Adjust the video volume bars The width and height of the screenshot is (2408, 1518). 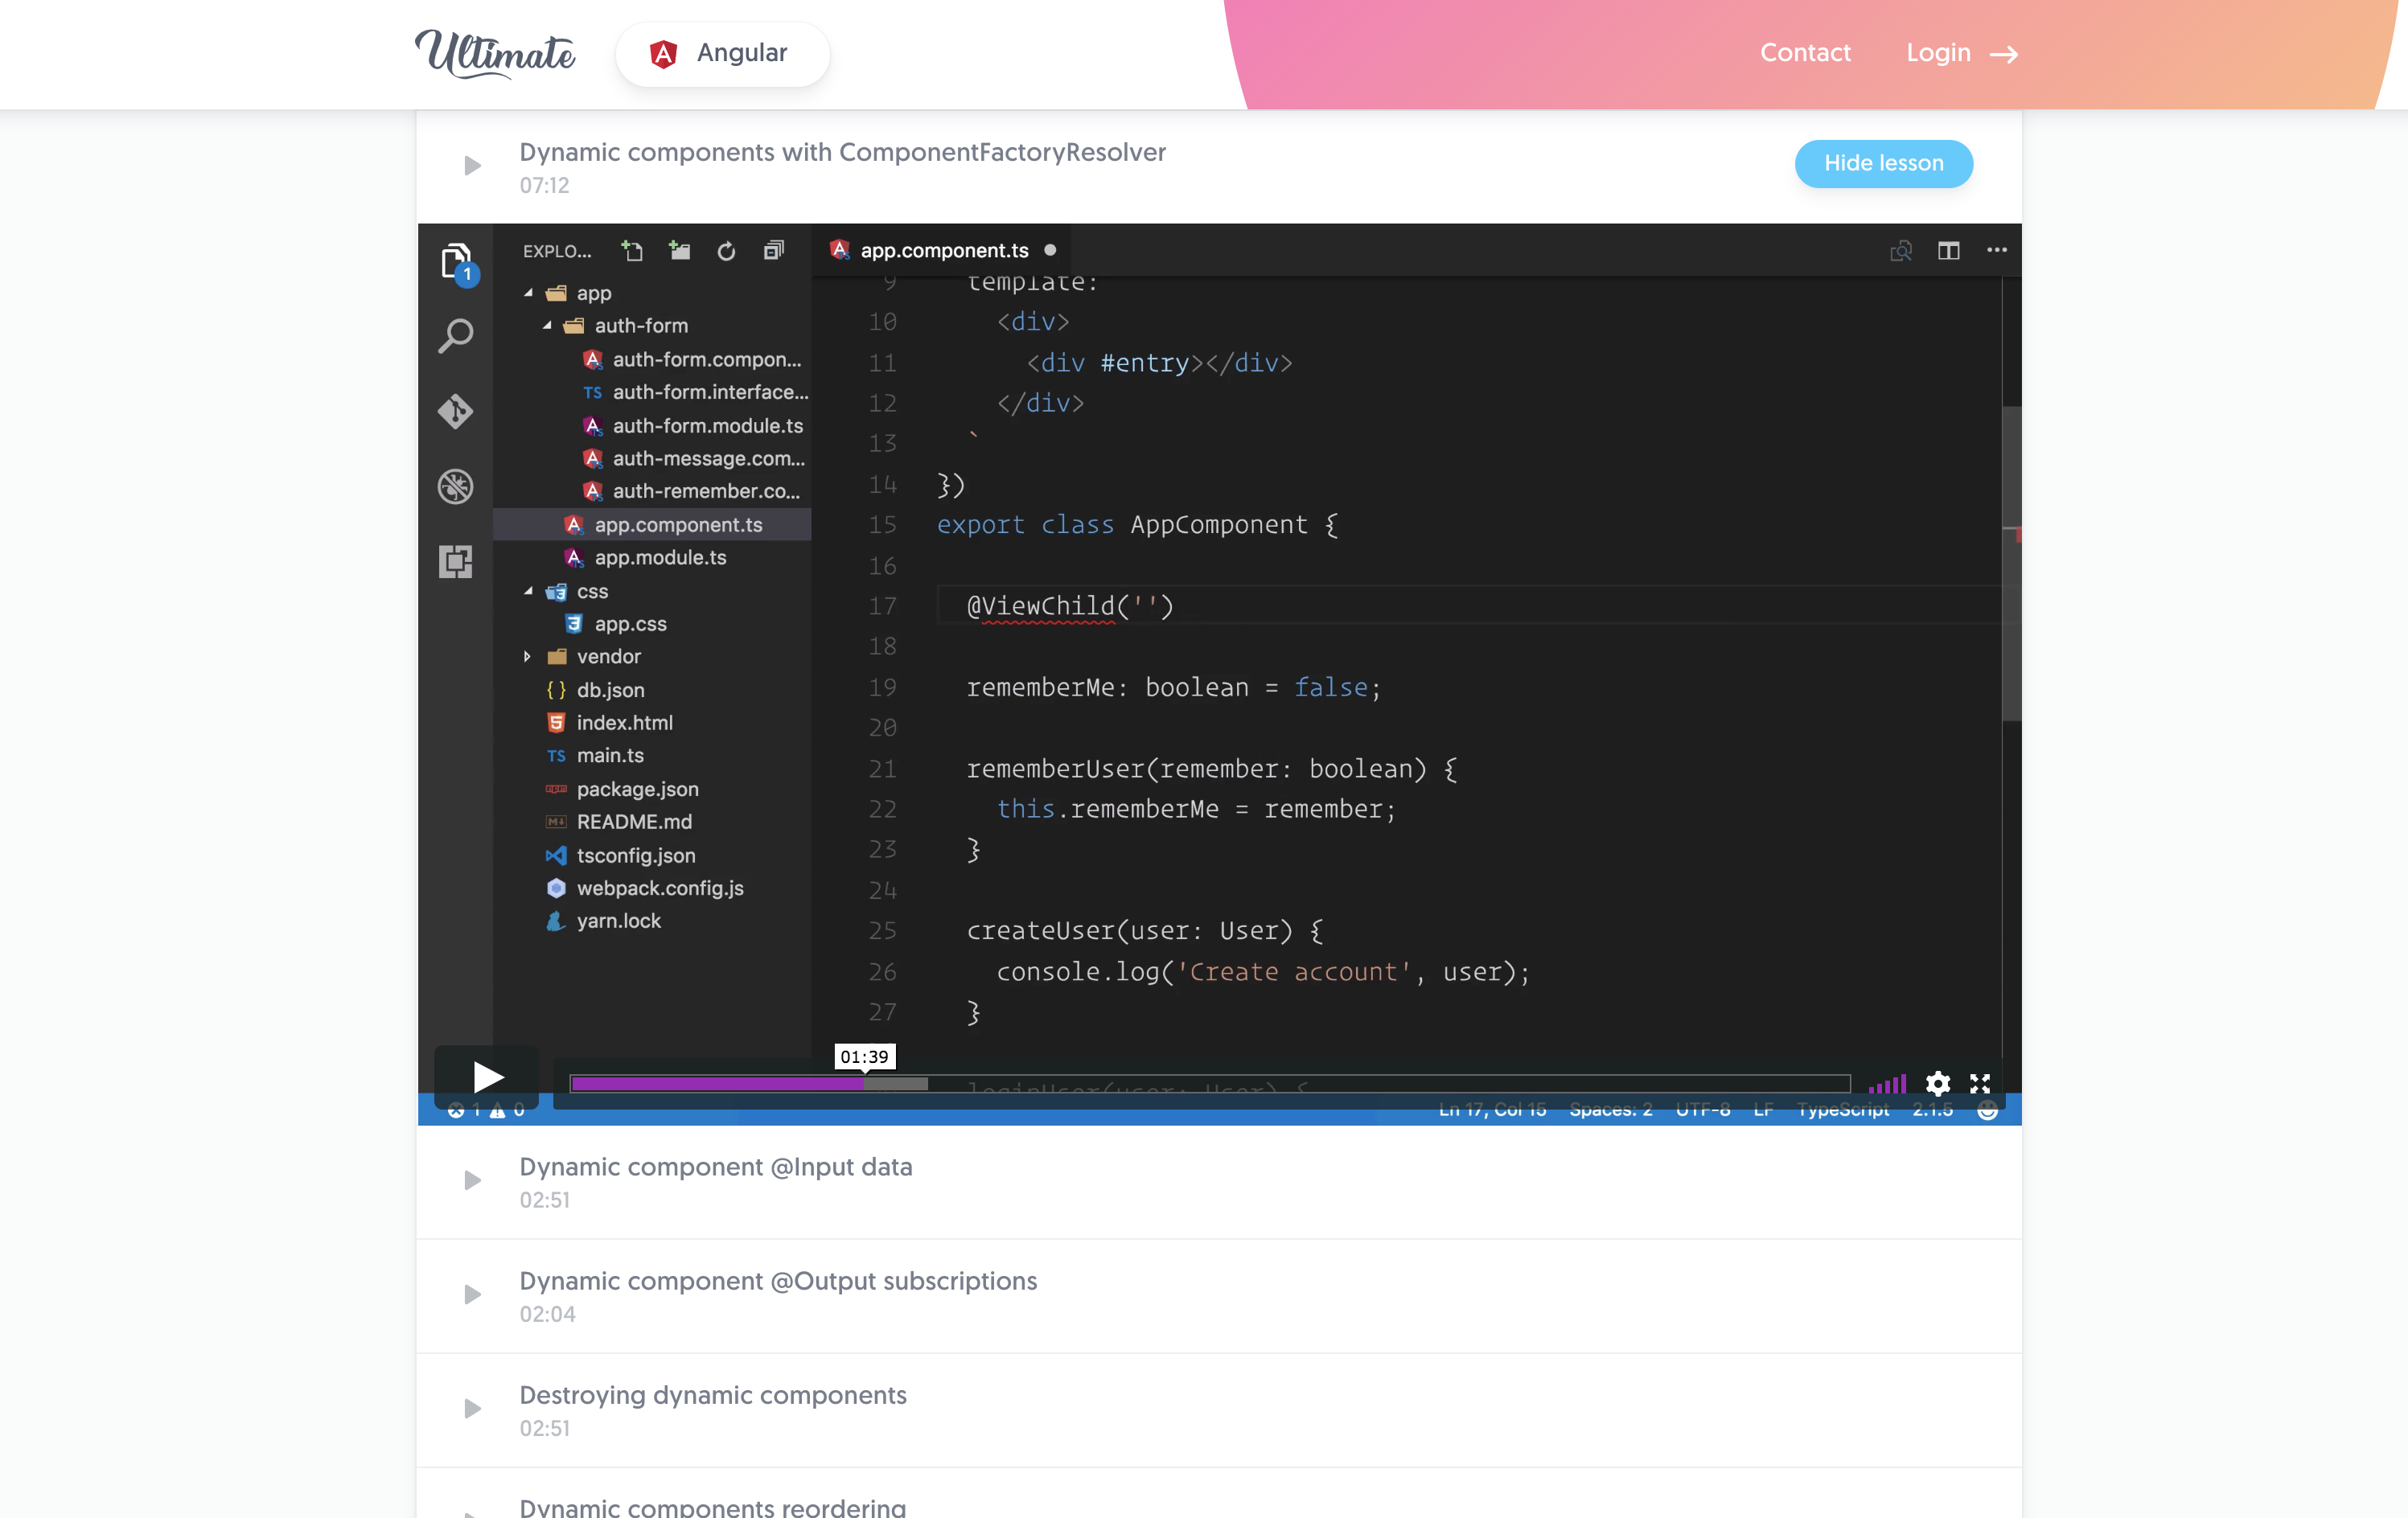click(x=1888, y=1084)
